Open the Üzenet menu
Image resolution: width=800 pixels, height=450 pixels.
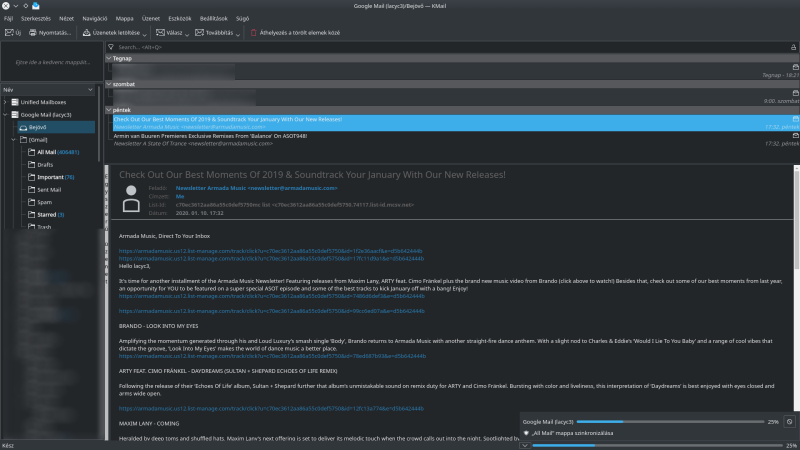pyautogui.click(x=151, y=18)
